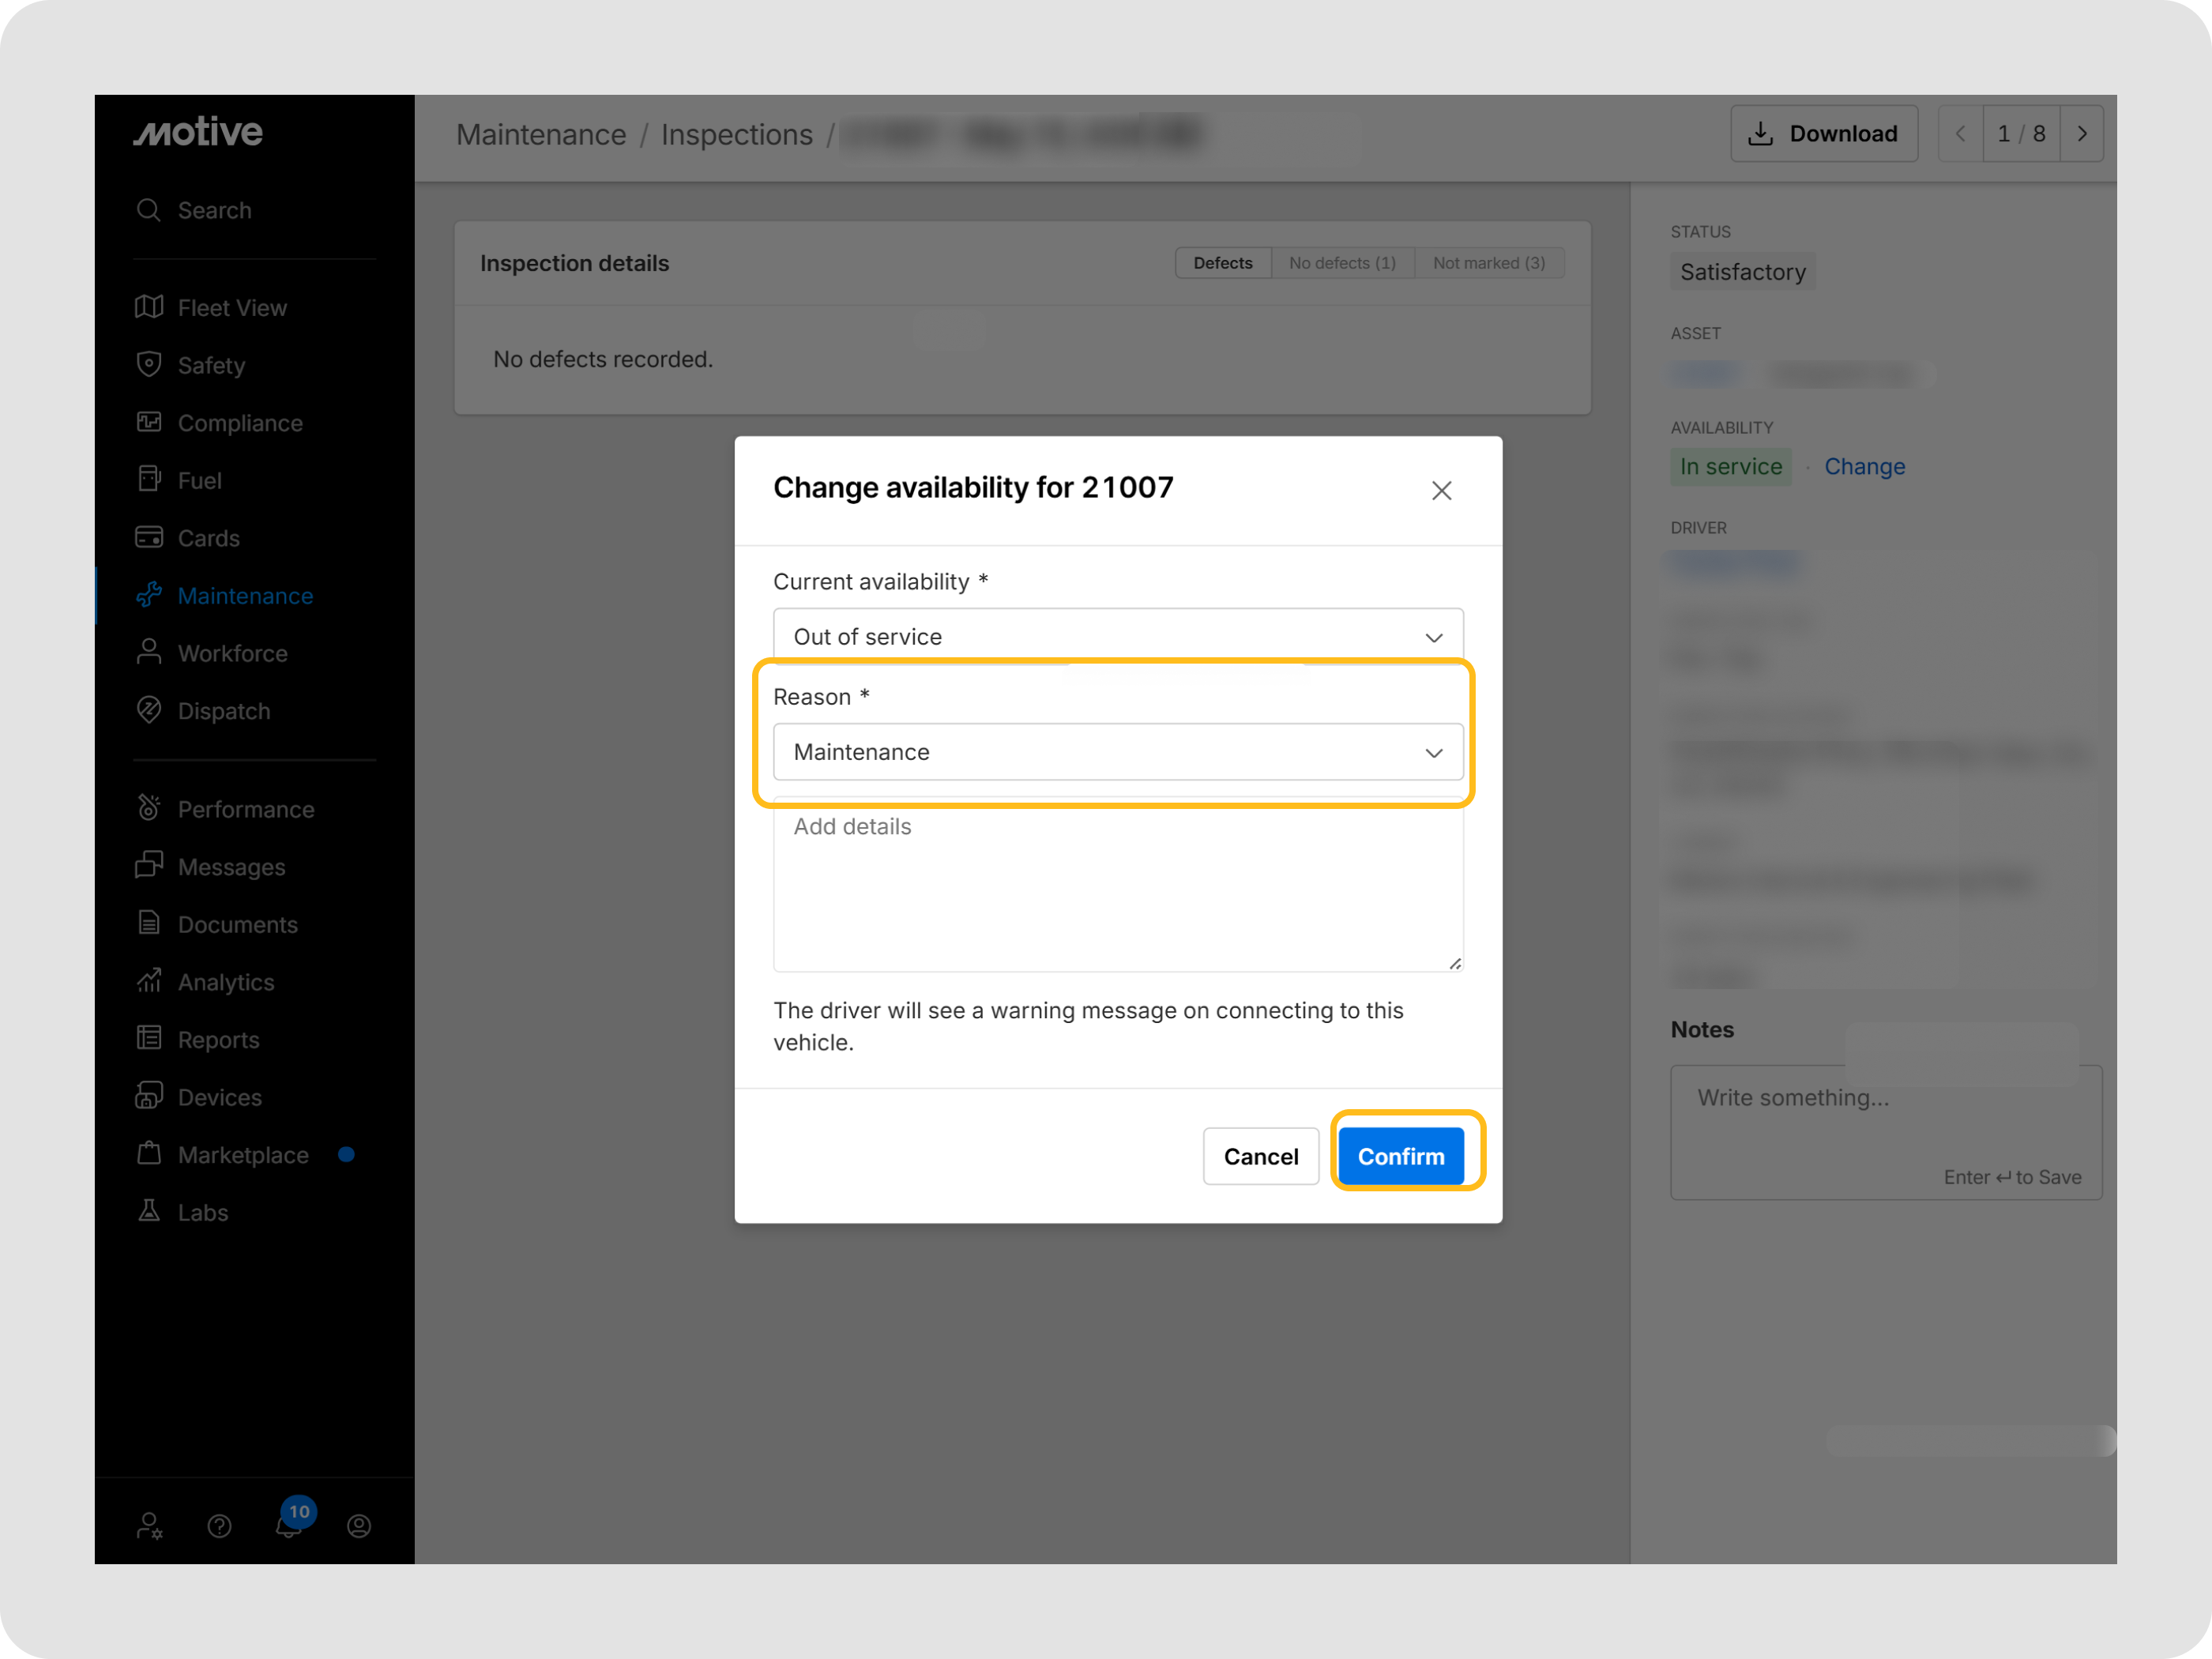The width and height of the screenshot is (2212, 1659).
Task: Click the Documents page icon
Action: point(149,923)
